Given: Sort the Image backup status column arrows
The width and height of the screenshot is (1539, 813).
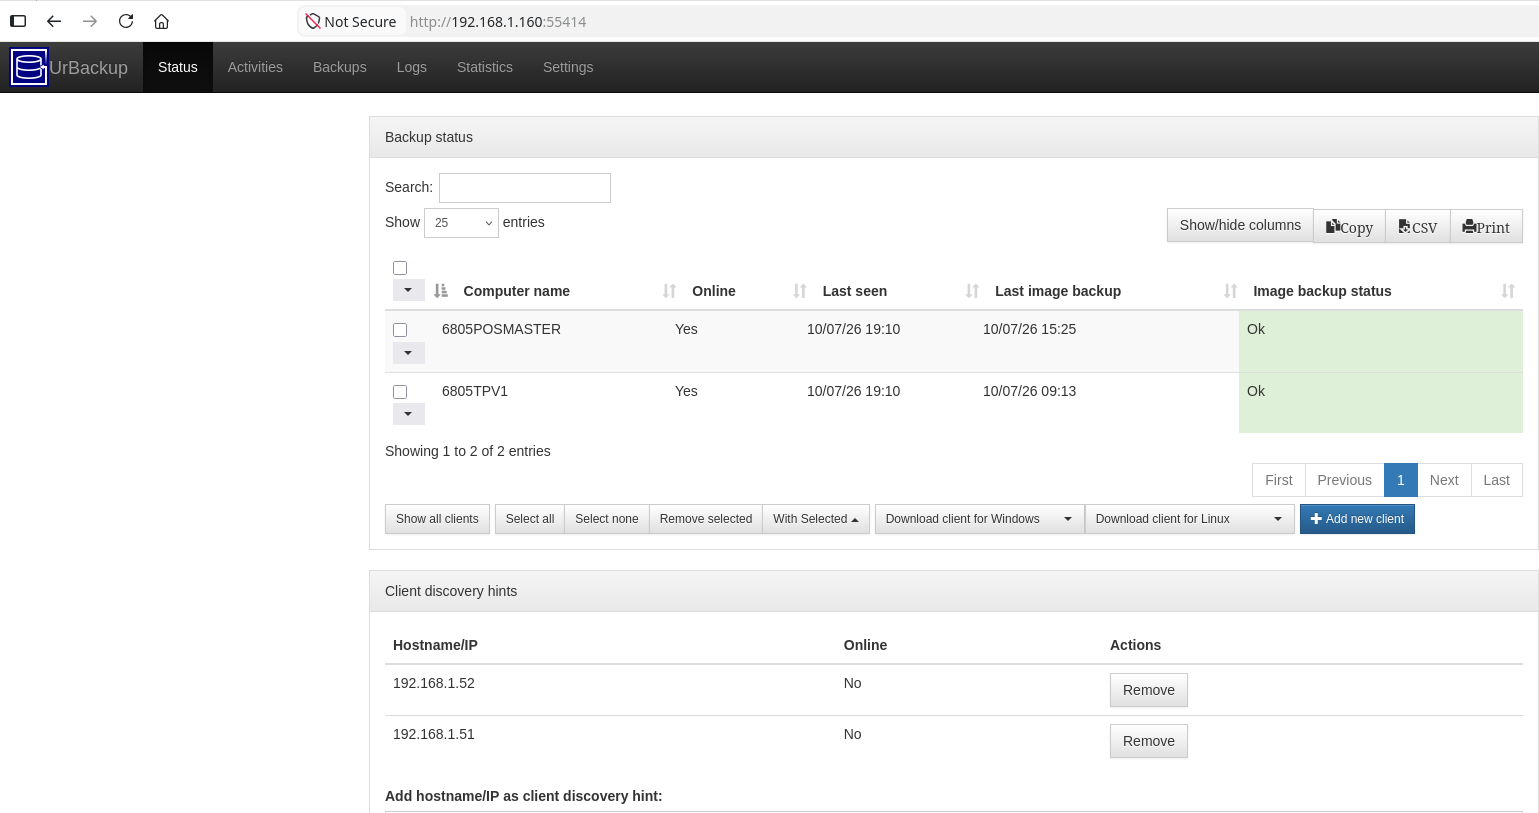Looking at the screenshot, I should click(x=1508, y=291).
